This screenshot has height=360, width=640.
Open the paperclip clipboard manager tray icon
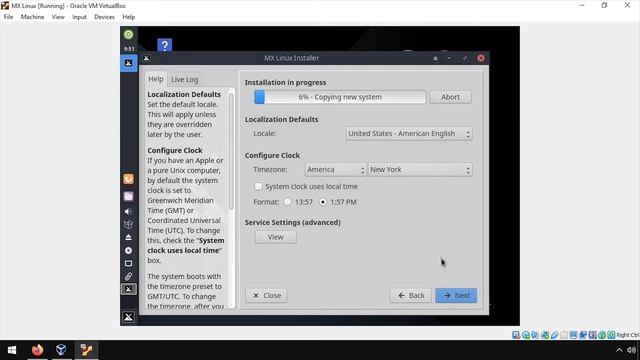[128, 277]
